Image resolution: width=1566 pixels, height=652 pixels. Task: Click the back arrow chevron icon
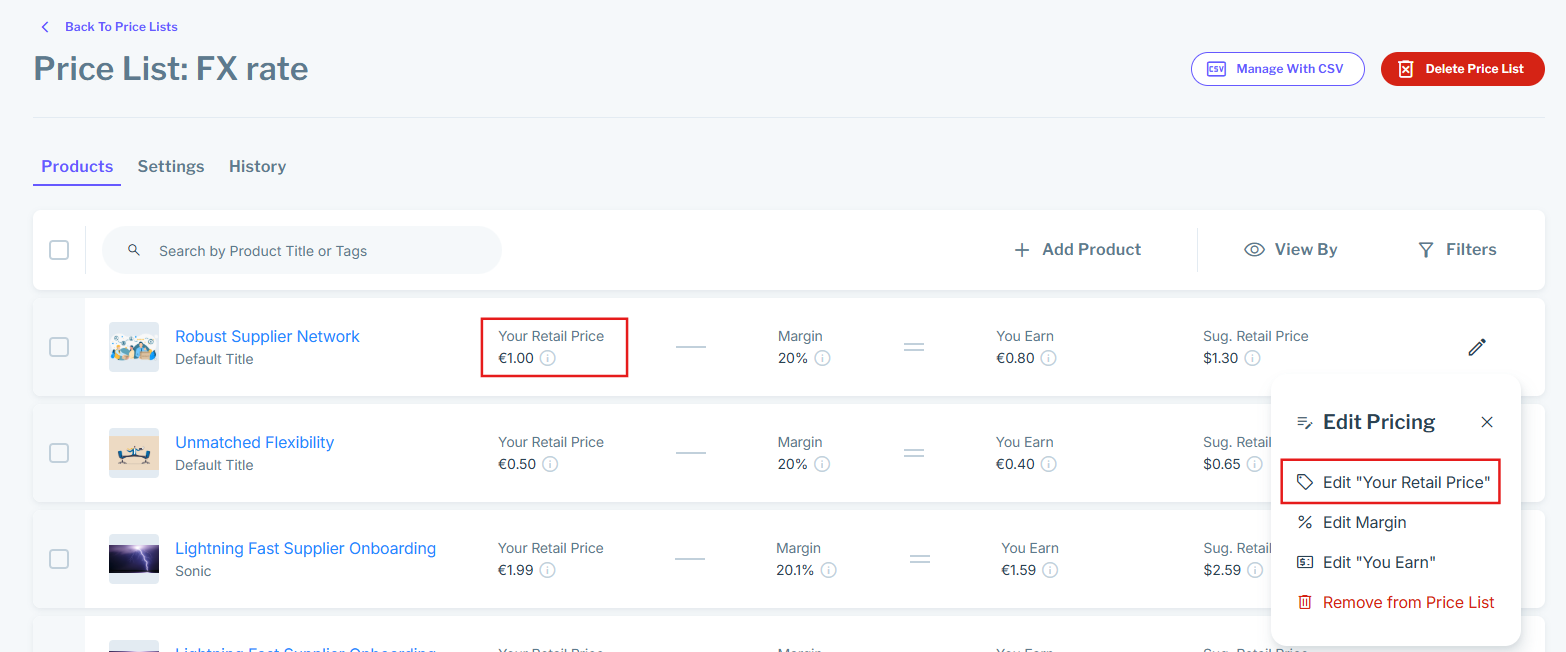click(x=44, y=27)
